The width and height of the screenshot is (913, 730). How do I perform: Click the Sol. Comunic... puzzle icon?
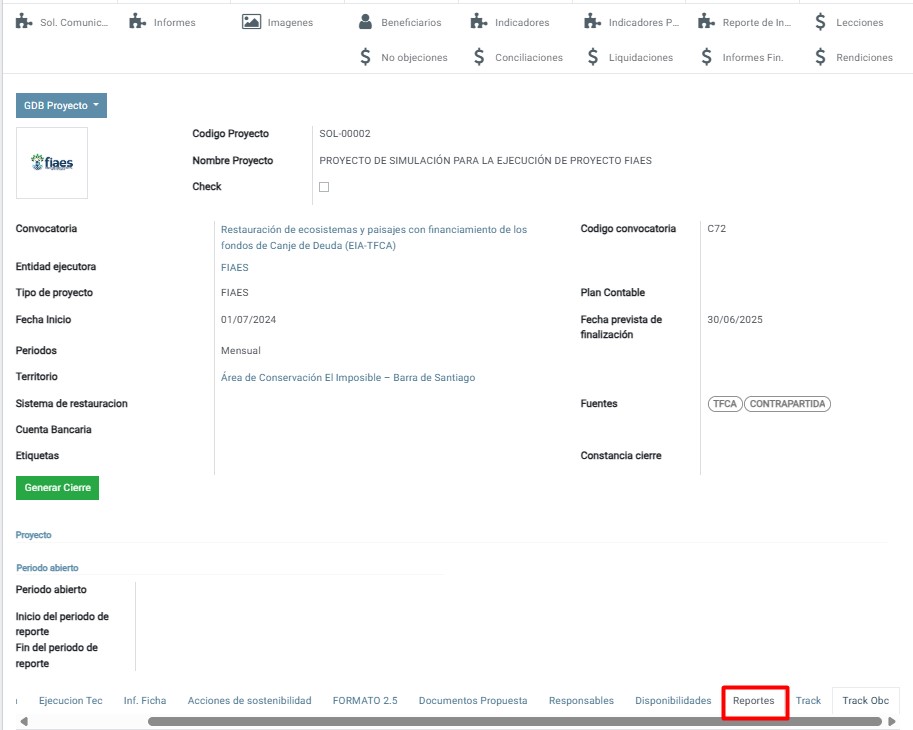24,22
